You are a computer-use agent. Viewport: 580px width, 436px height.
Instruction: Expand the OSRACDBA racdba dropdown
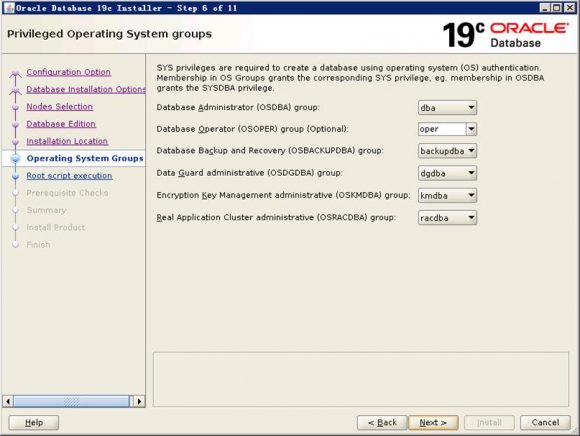click(x=447, y=218)
